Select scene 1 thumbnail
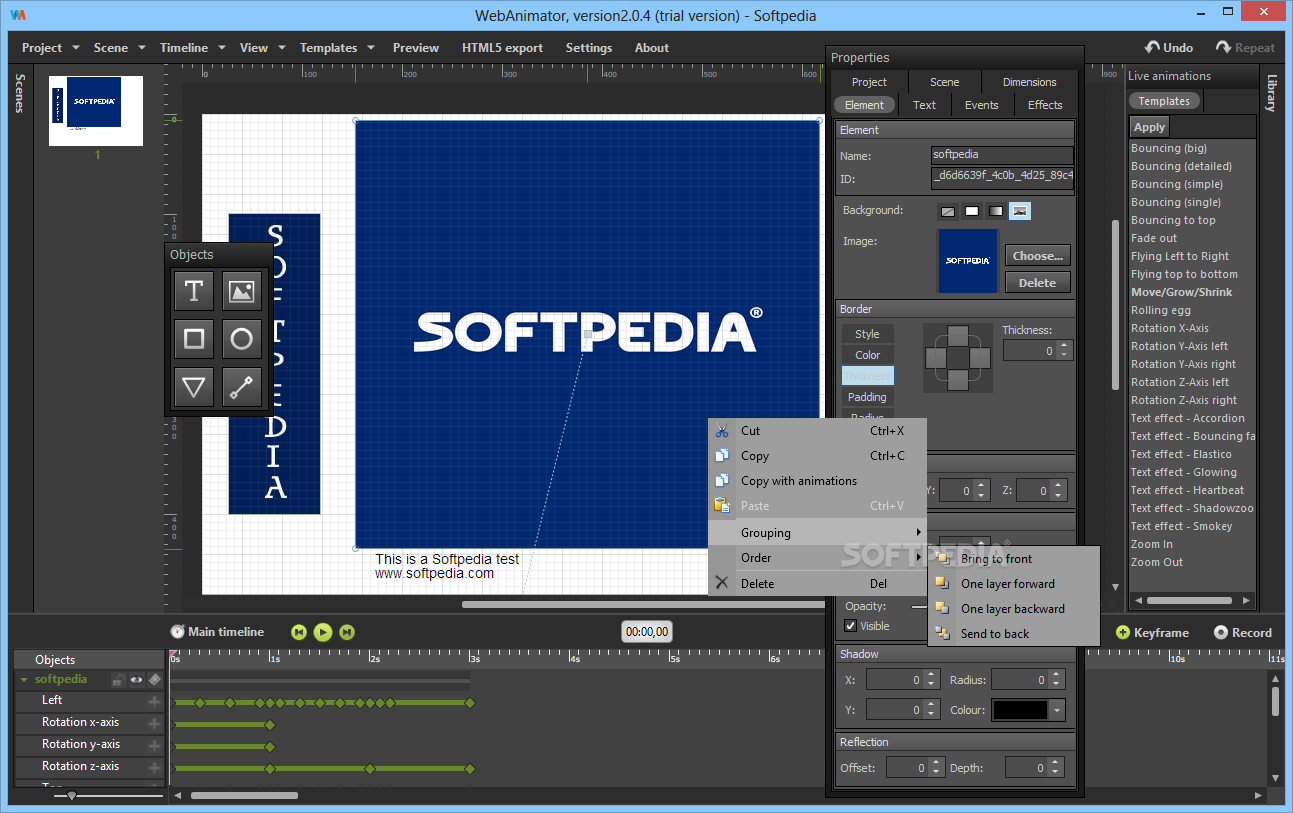 point(96,109)
